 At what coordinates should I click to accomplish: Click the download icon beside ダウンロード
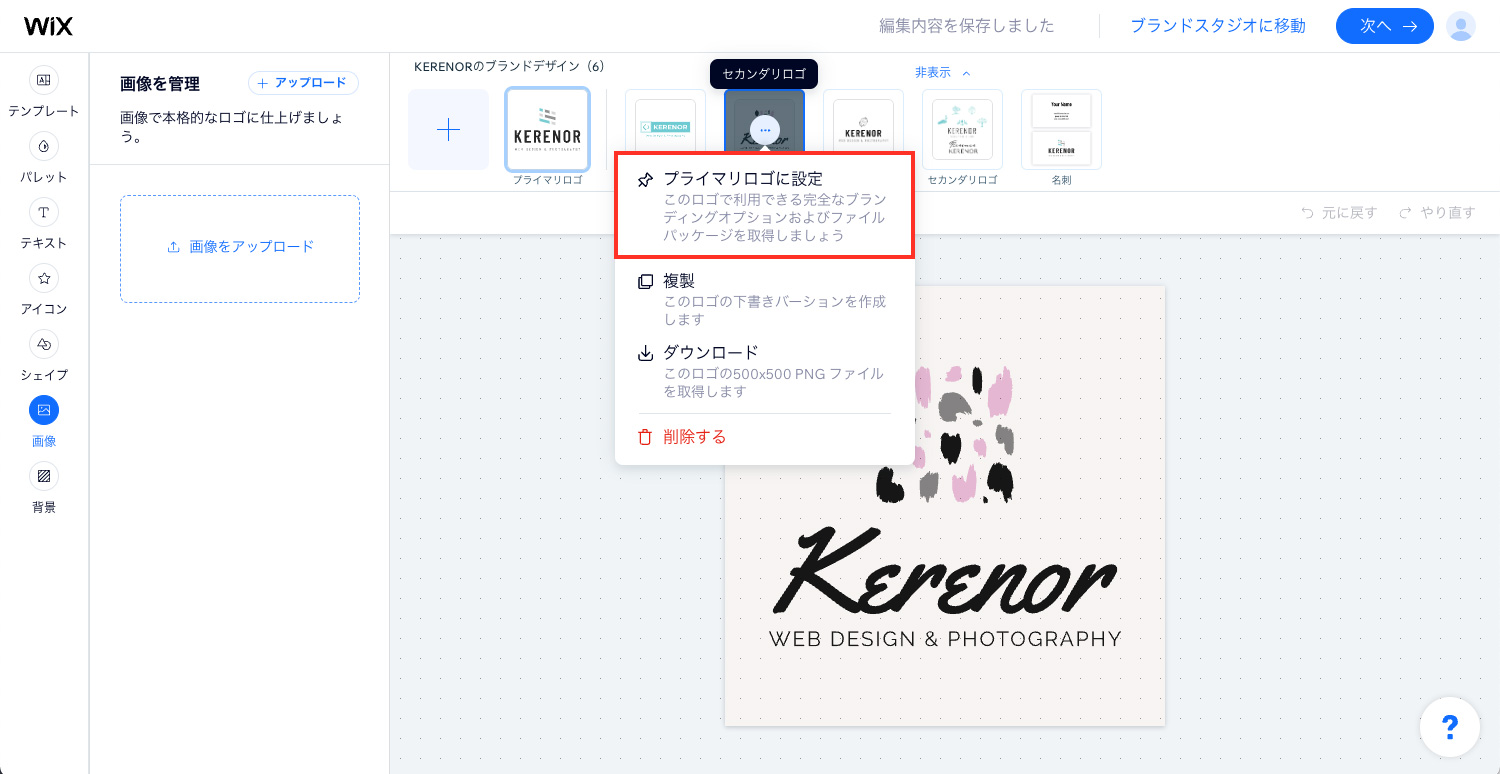(646, 353)
